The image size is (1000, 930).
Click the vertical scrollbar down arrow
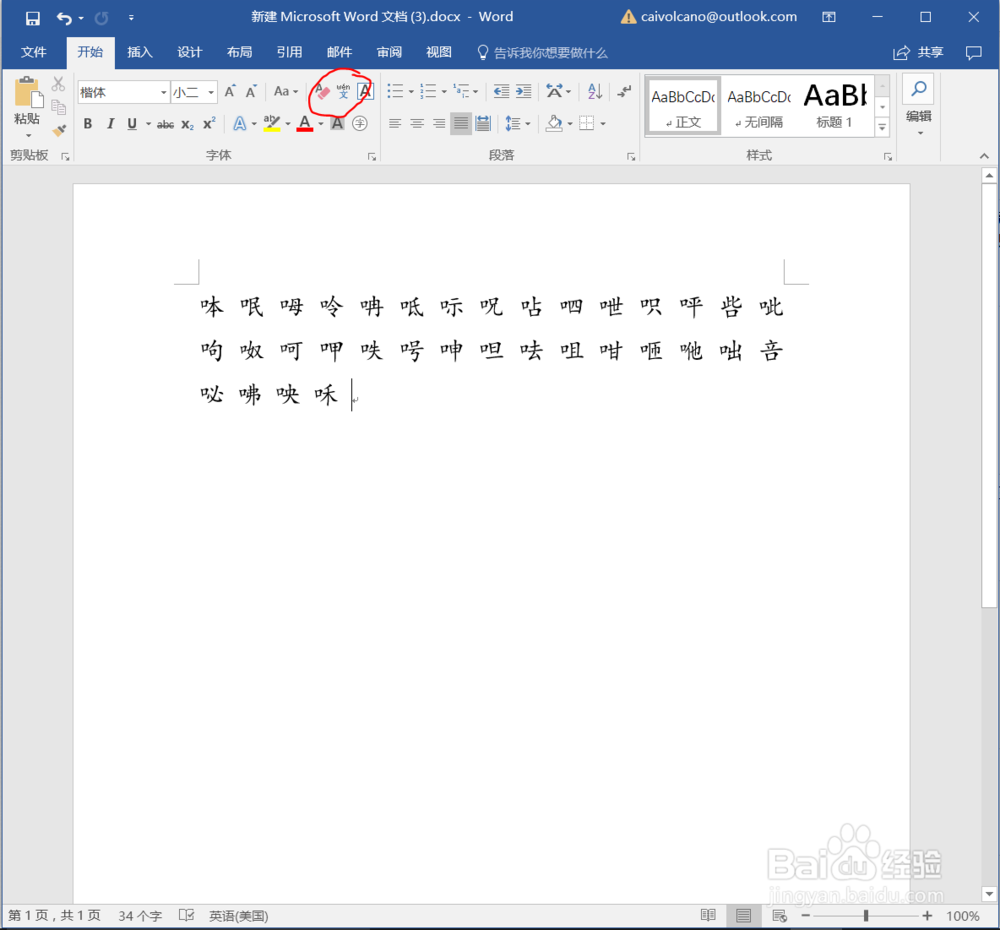989,894
